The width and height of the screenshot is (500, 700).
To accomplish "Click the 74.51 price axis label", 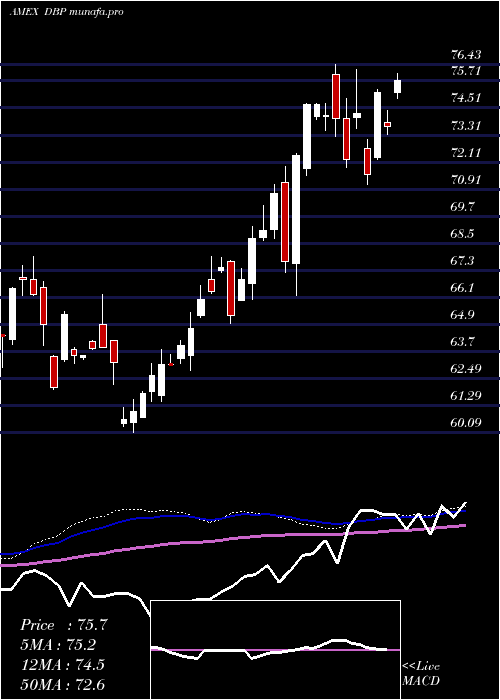I will click(x=466, y=98).
